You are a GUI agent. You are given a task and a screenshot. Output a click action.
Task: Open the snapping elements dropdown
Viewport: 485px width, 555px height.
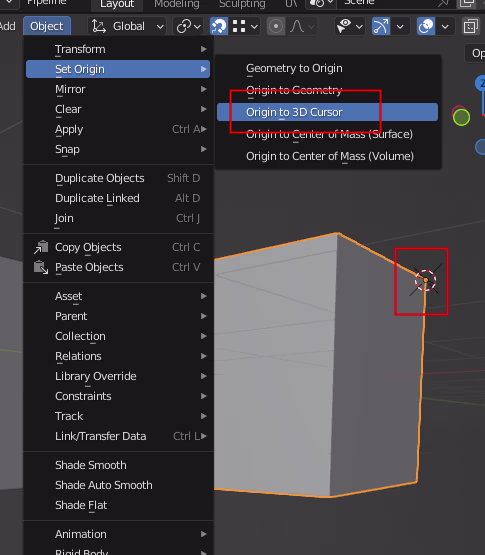click(245, 26)
